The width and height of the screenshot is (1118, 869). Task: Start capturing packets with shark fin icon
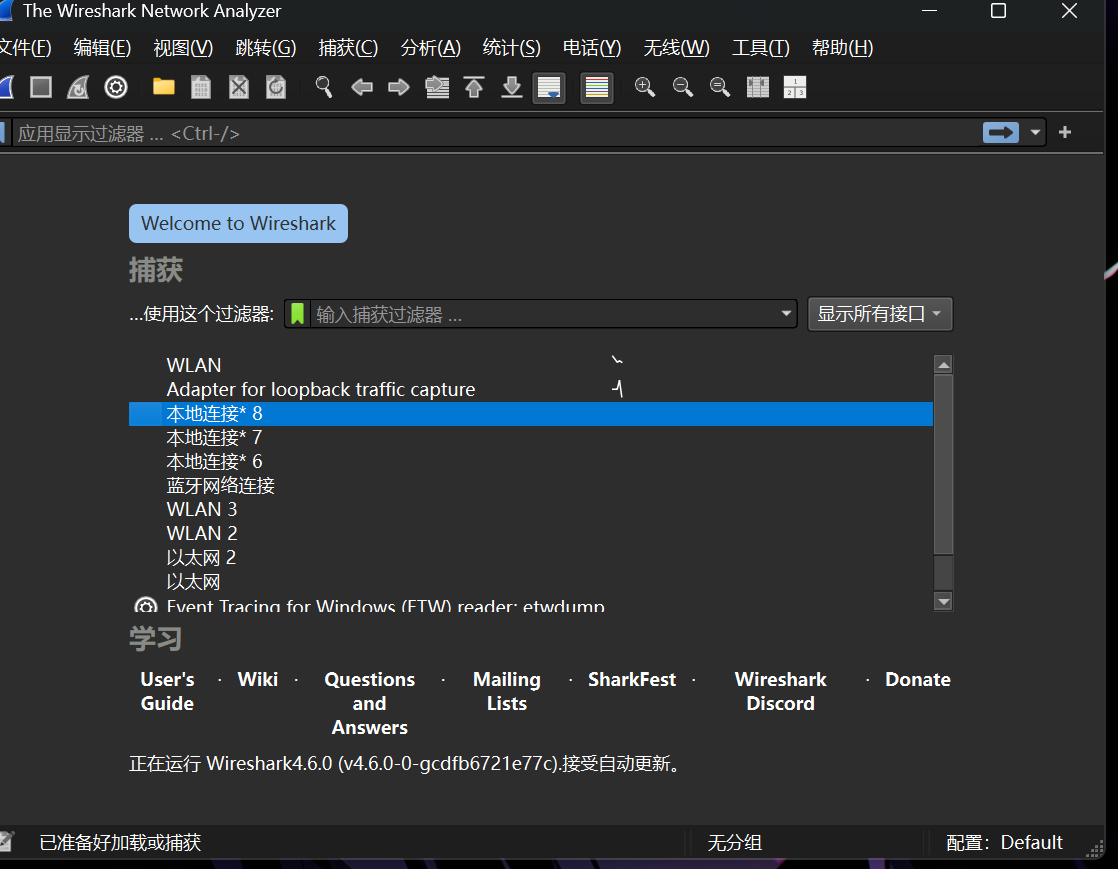pyautogui.click(x=6, y=88)
